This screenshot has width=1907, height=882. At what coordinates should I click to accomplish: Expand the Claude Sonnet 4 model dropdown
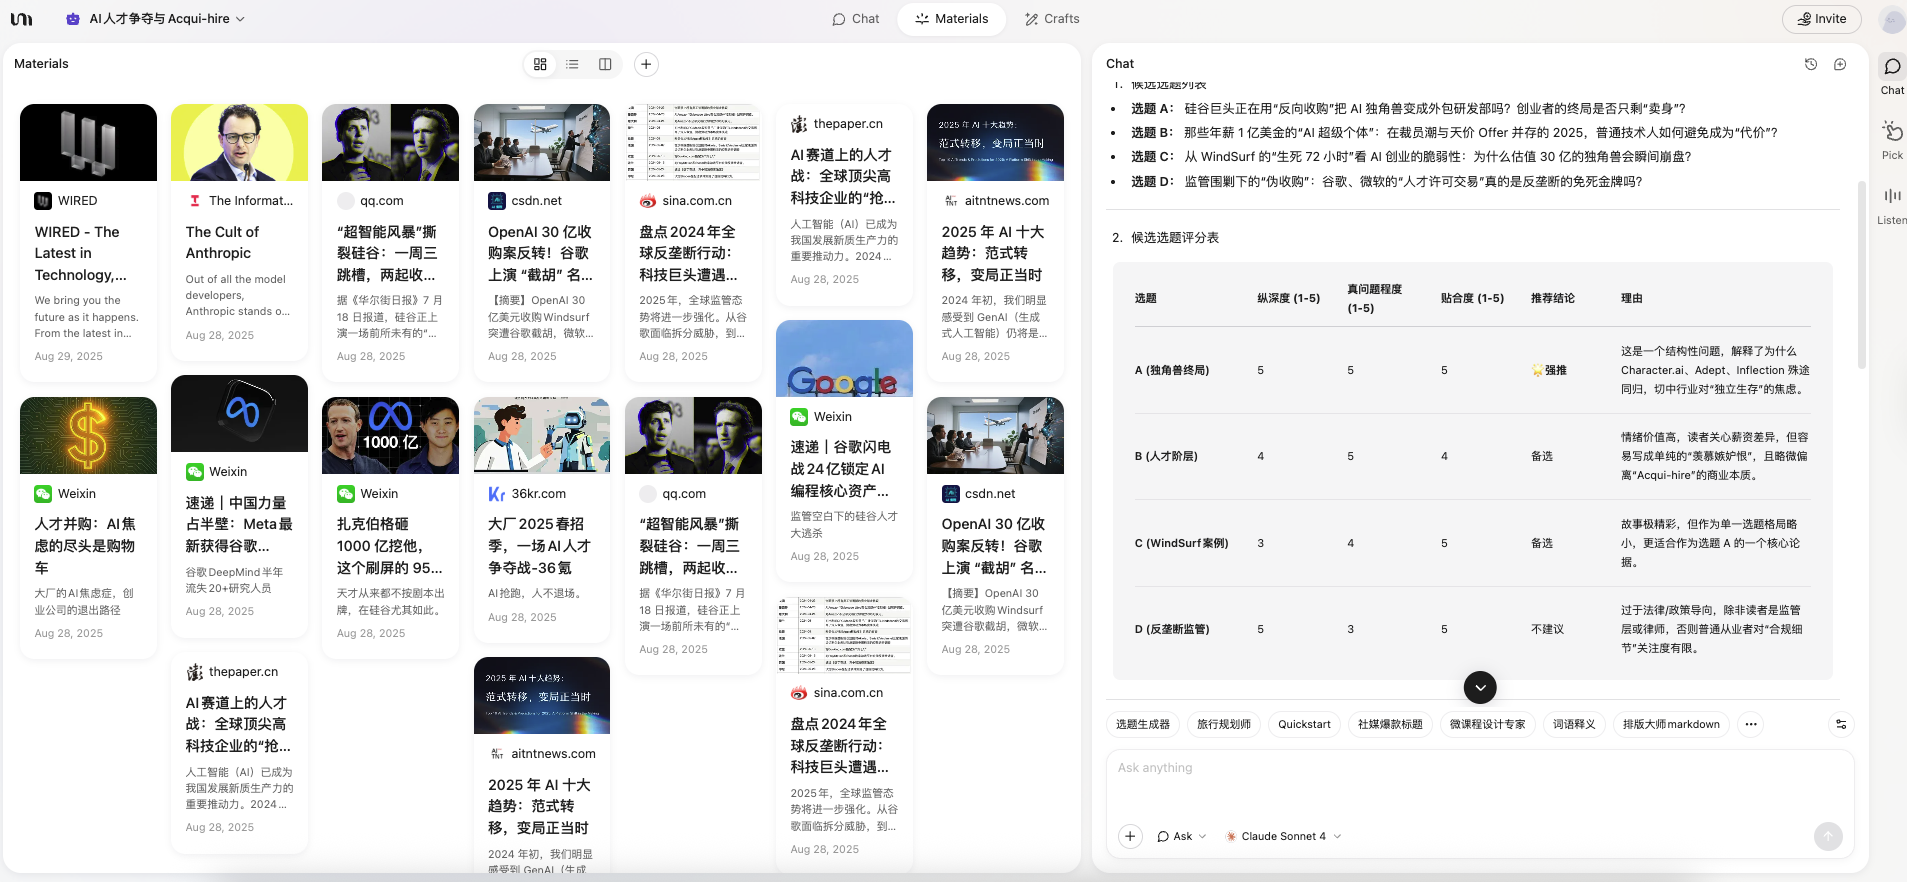tap(1283, 836)
